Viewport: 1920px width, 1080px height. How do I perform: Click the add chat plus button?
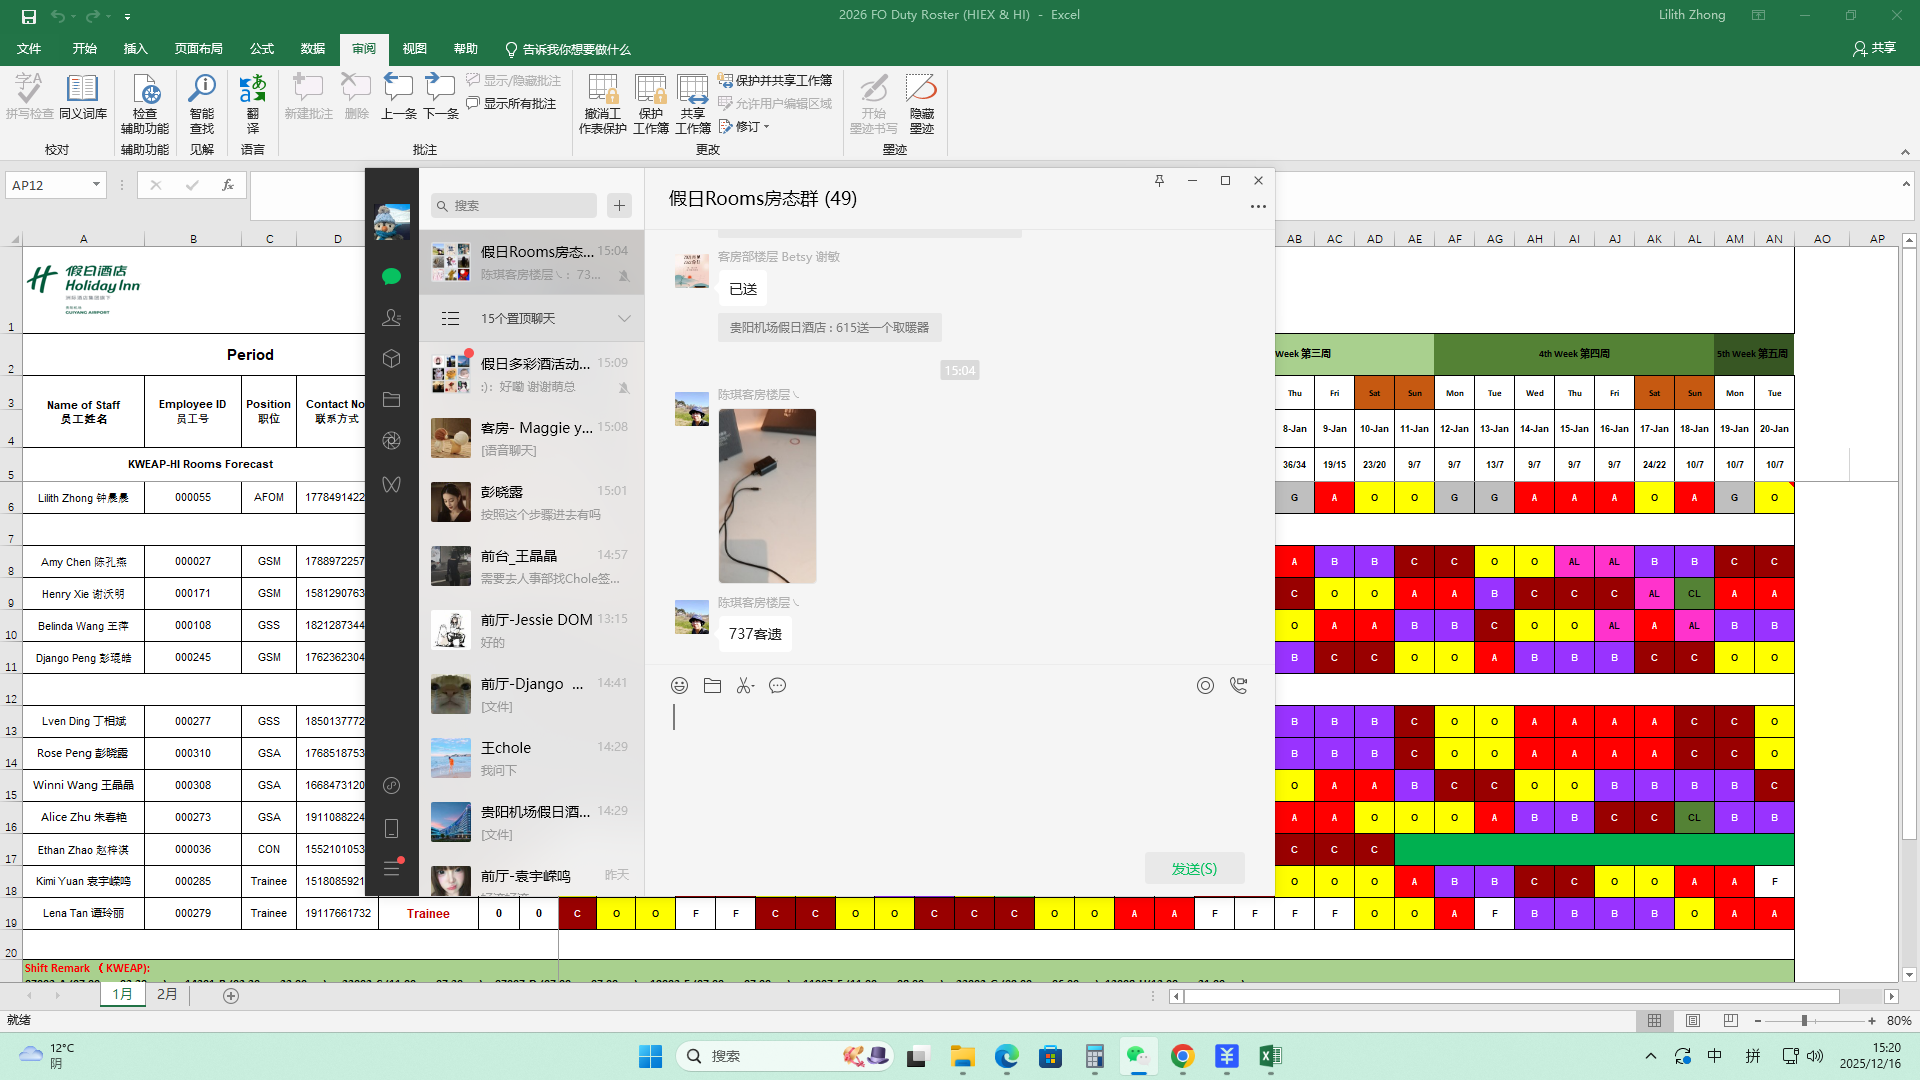tap(619, 206)
